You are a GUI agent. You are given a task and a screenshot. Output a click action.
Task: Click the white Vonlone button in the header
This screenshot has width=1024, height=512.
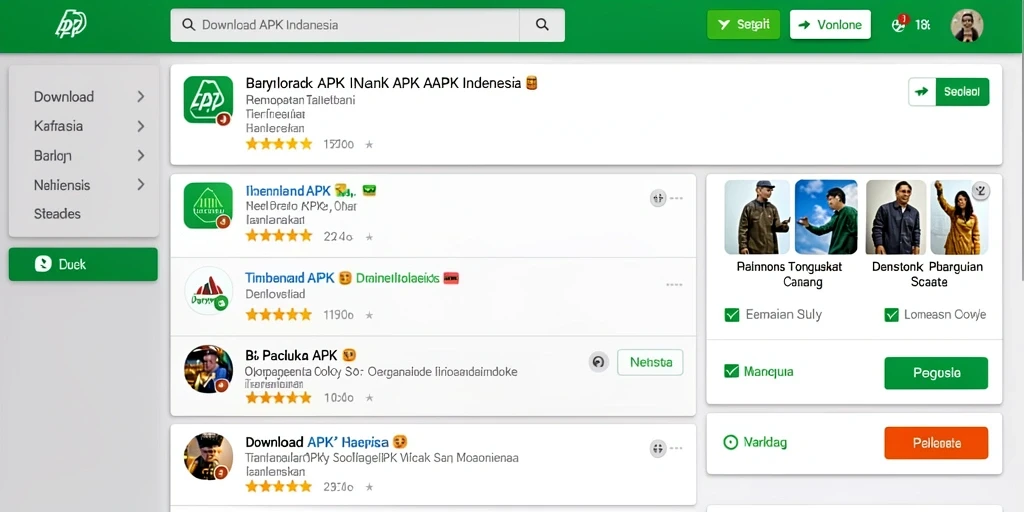point(830,25)
